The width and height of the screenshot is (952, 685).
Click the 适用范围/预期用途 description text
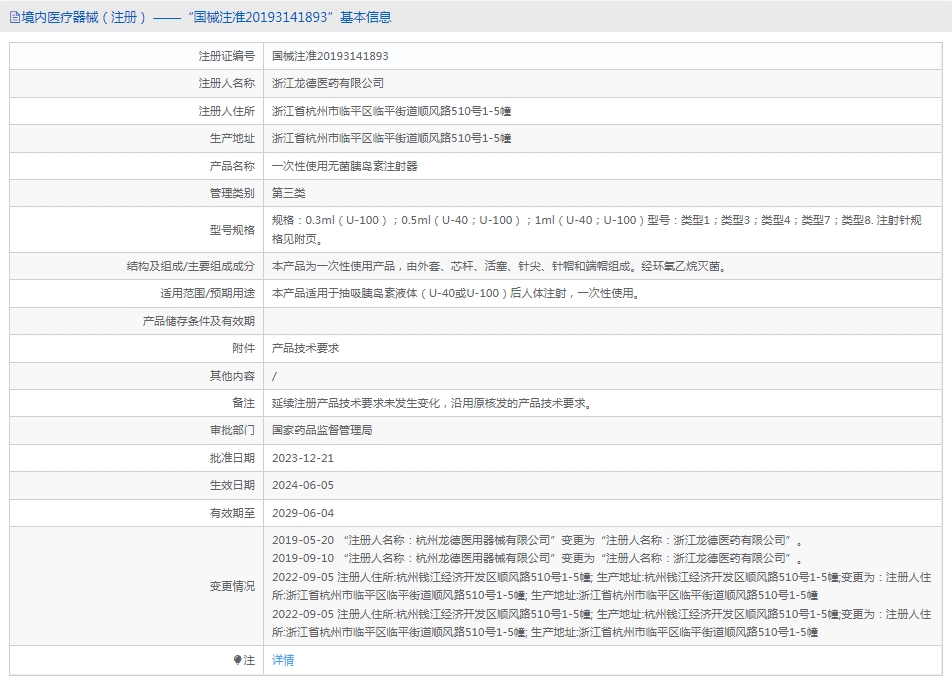(x=456, y=293)
